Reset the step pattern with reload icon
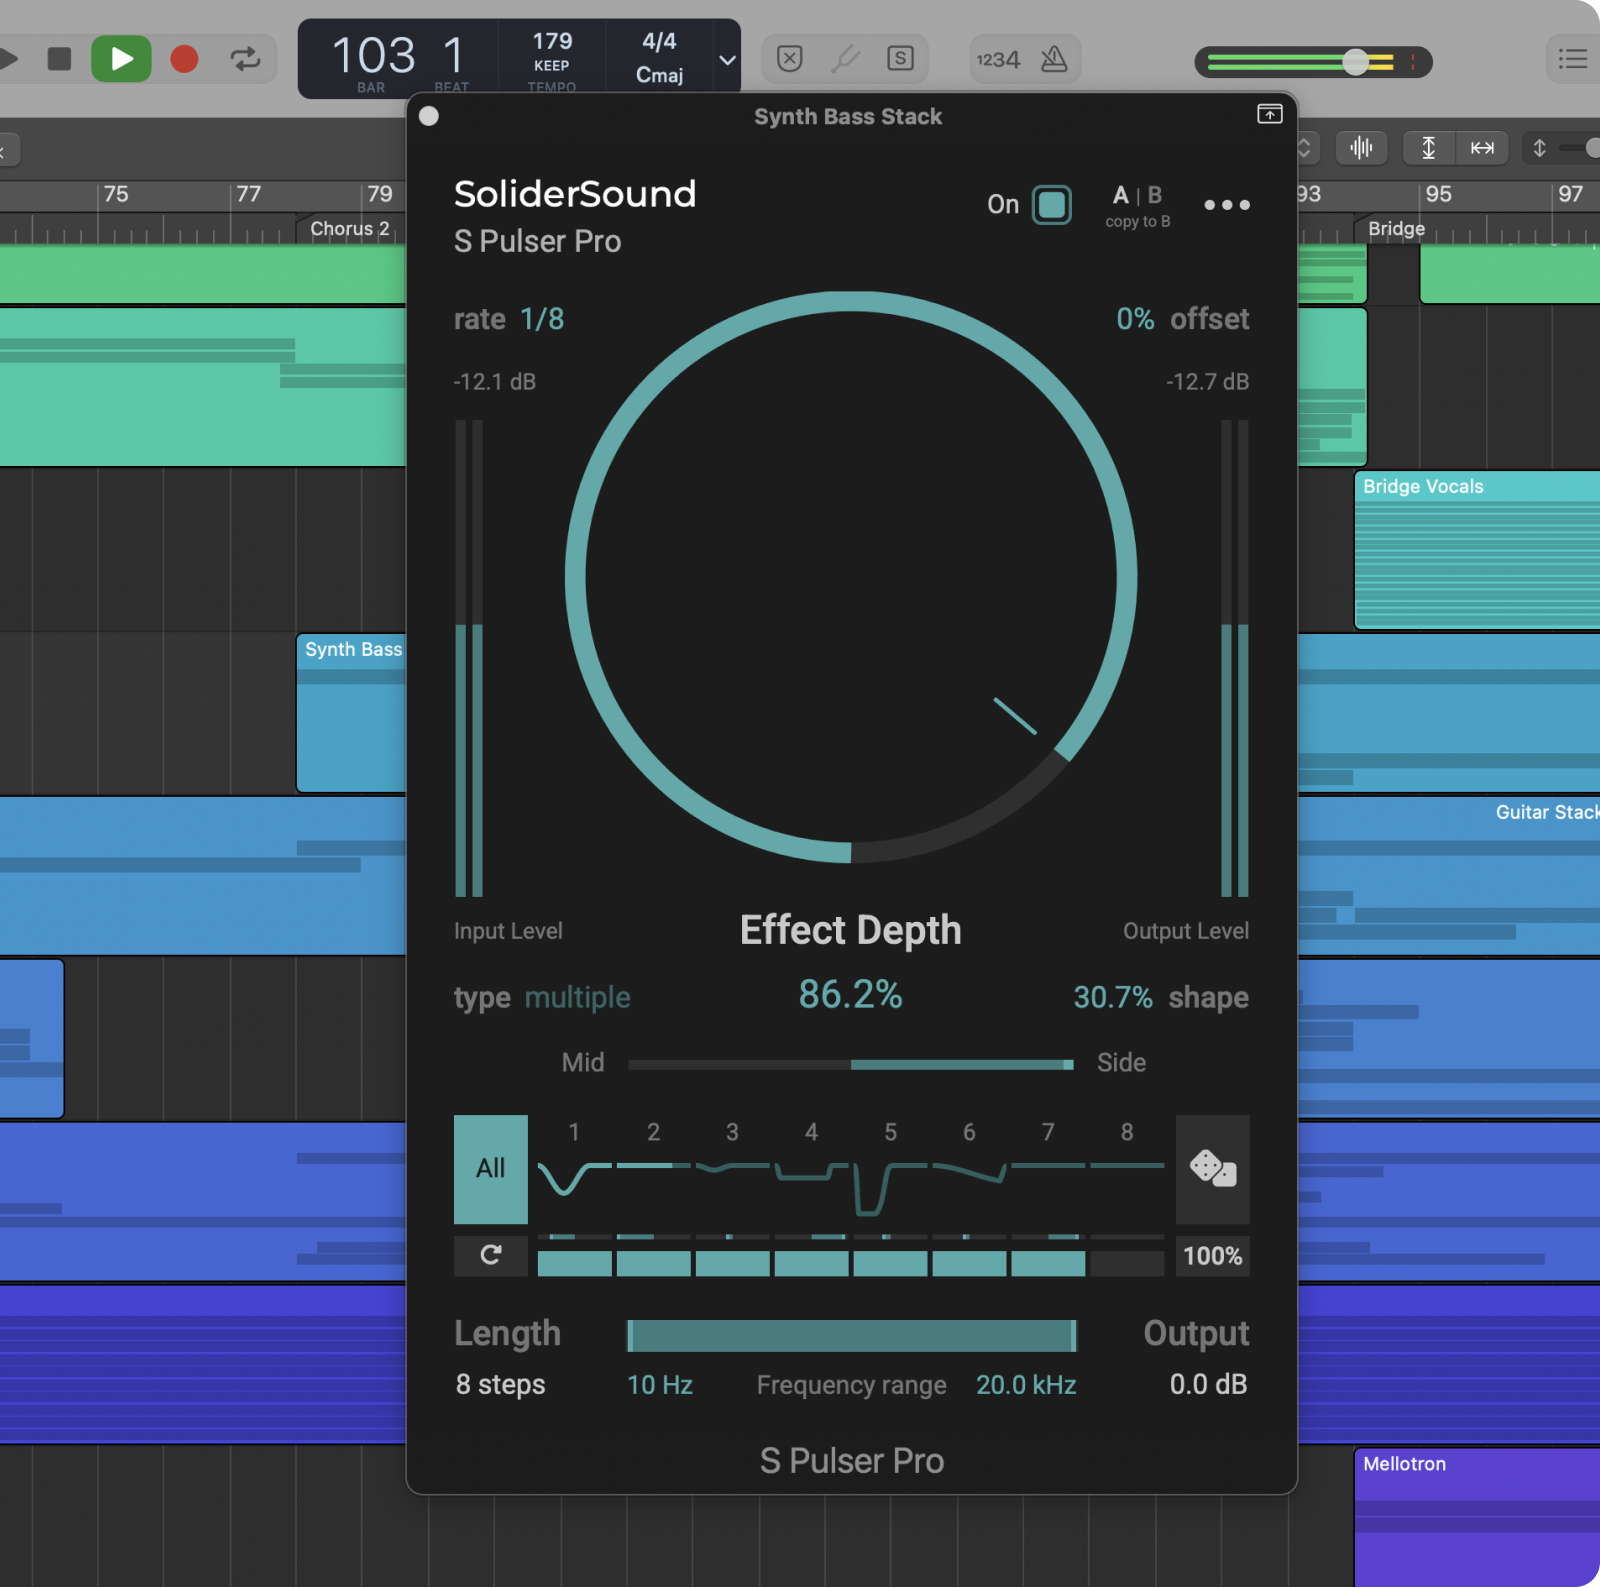 490,1255
